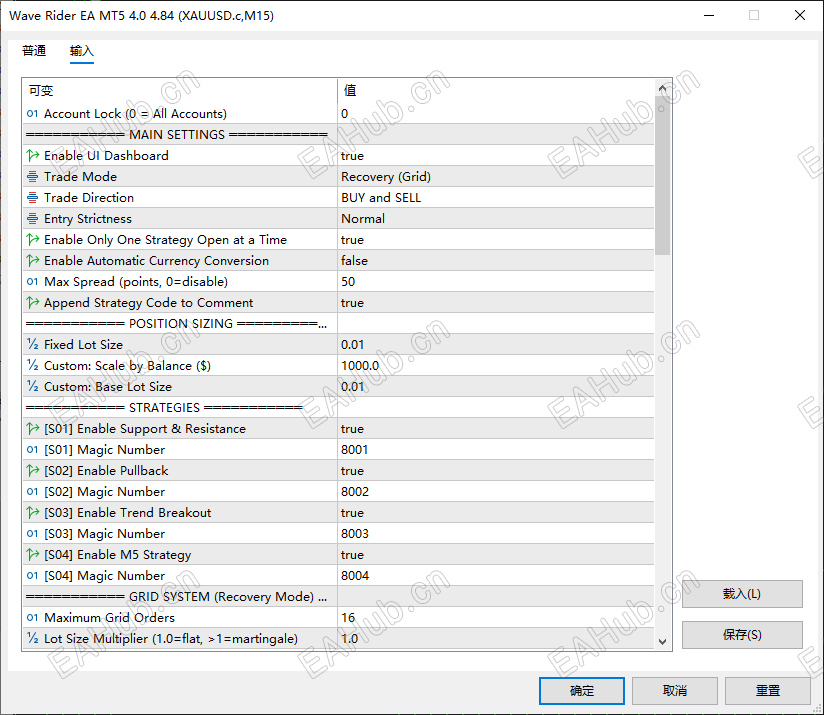Click the 值 column header

(496, 90)
